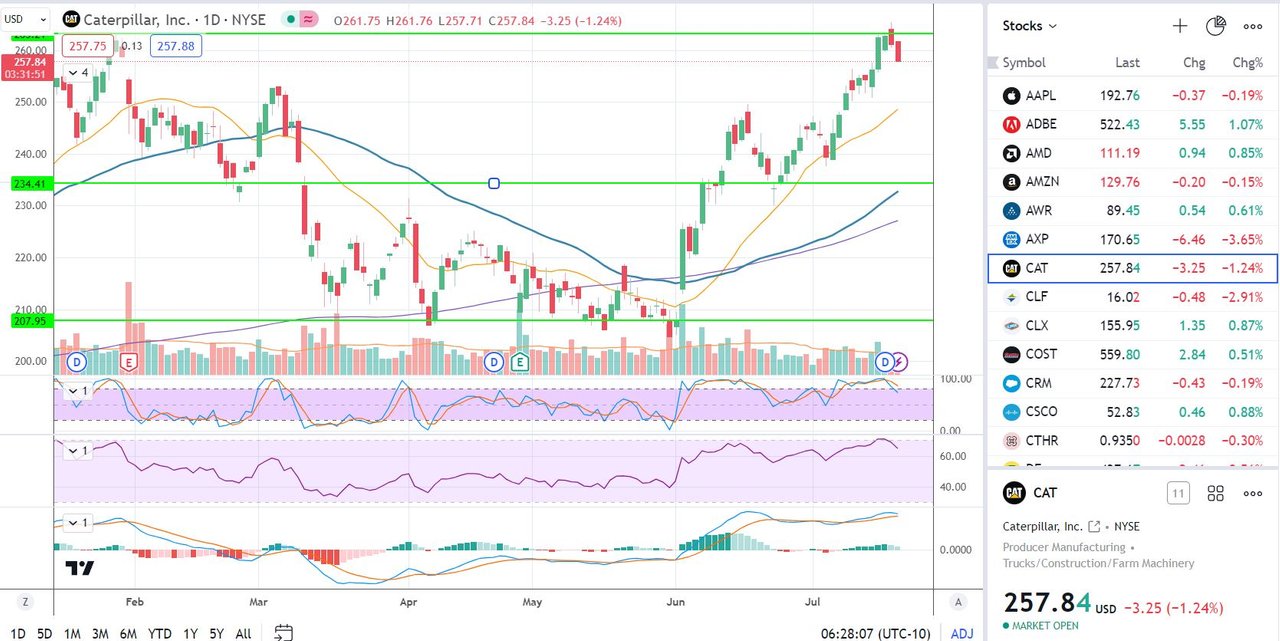Sort watchlist by Chg% column
The height and width of the screenshot is (641, 1280).
(x=1247, y=62)
